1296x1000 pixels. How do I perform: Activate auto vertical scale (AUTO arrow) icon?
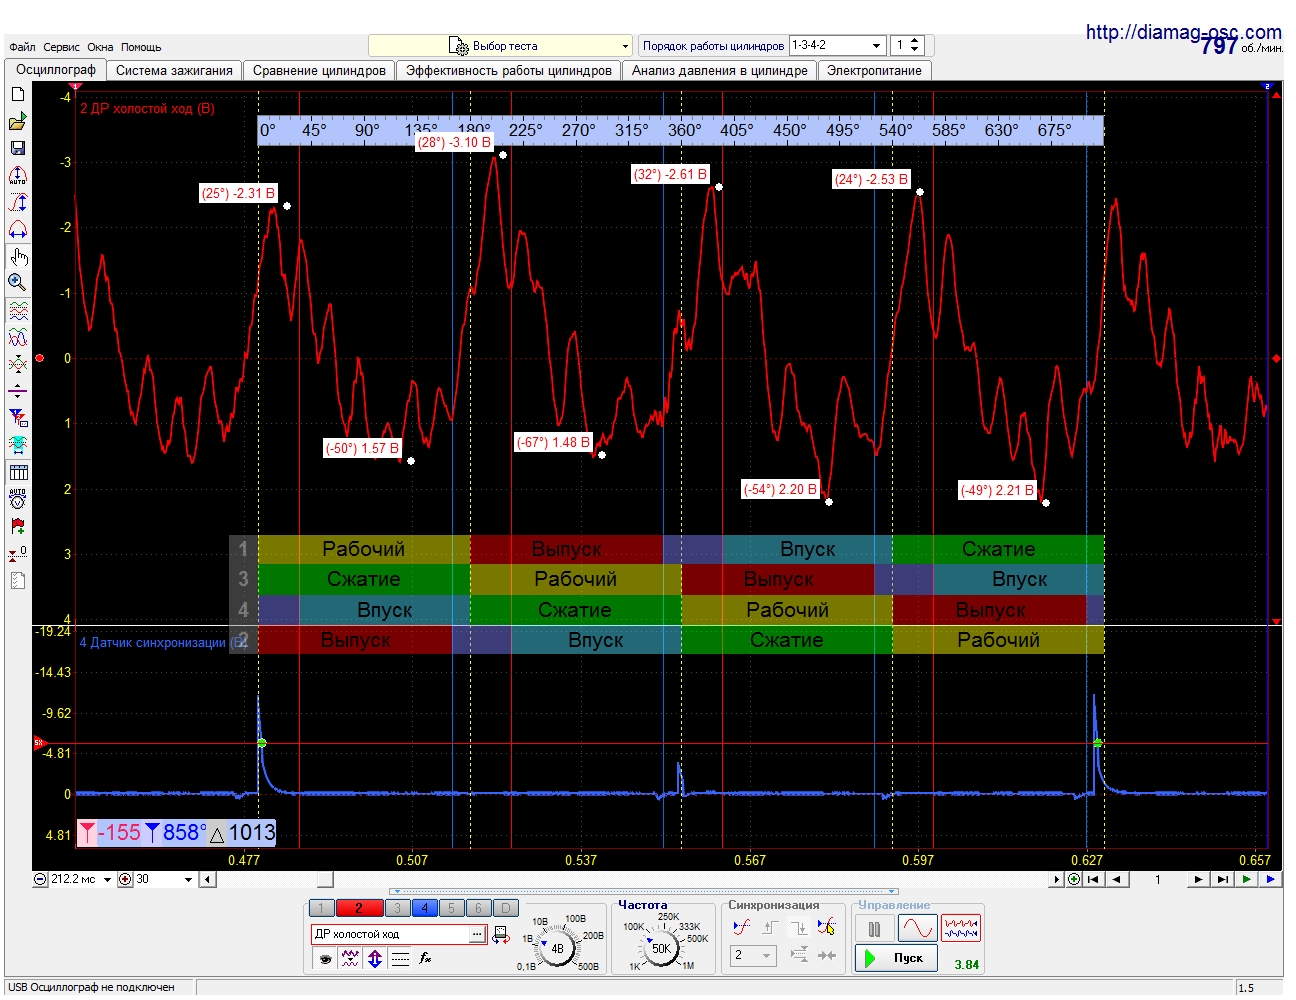tap(18, 176)
